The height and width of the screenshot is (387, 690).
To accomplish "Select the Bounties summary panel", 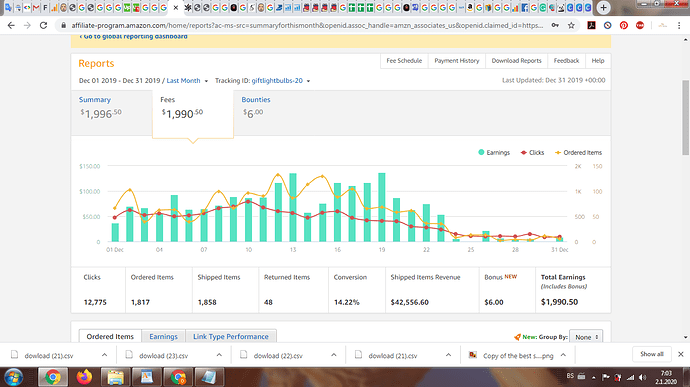I will (256, 107).
